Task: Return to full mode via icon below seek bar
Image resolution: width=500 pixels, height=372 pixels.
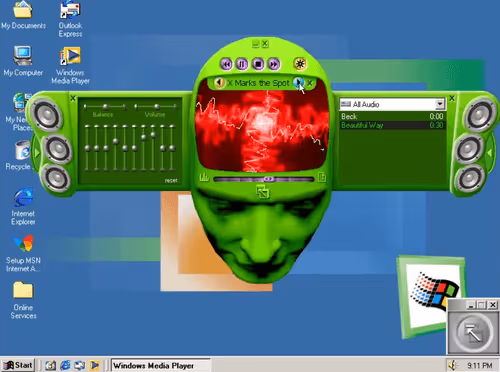Action: click(262, 192)
